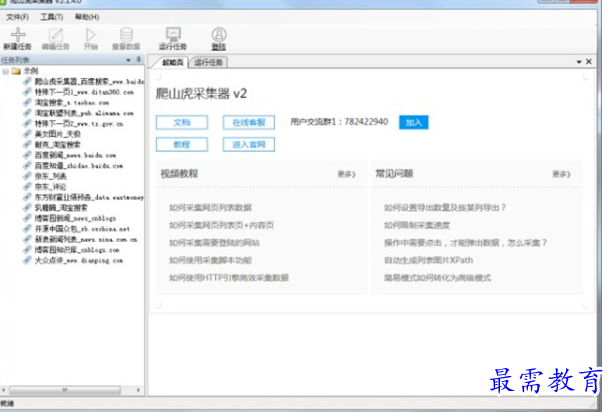Click the 查看数据 database icon

(126, 35)
